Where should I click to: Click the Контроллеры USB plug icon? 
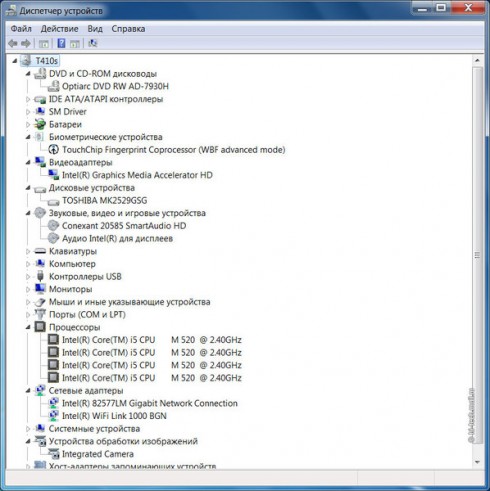click(x=40, y=276)
